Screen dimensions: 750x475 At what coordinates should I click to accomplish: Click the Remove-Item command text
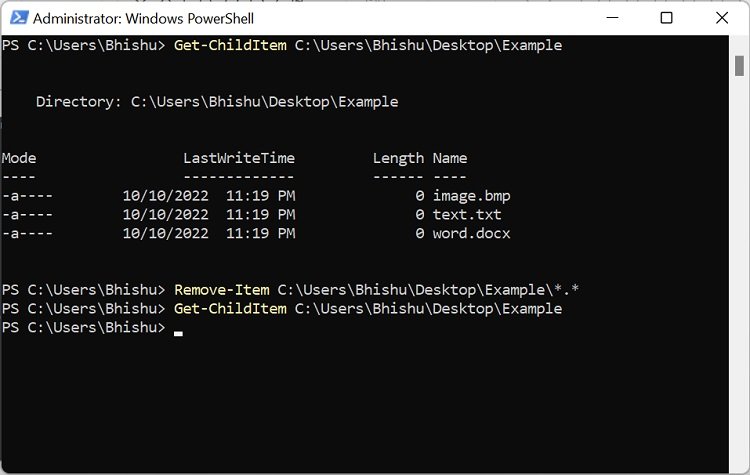pyautogui.click(x=221, y=290)
